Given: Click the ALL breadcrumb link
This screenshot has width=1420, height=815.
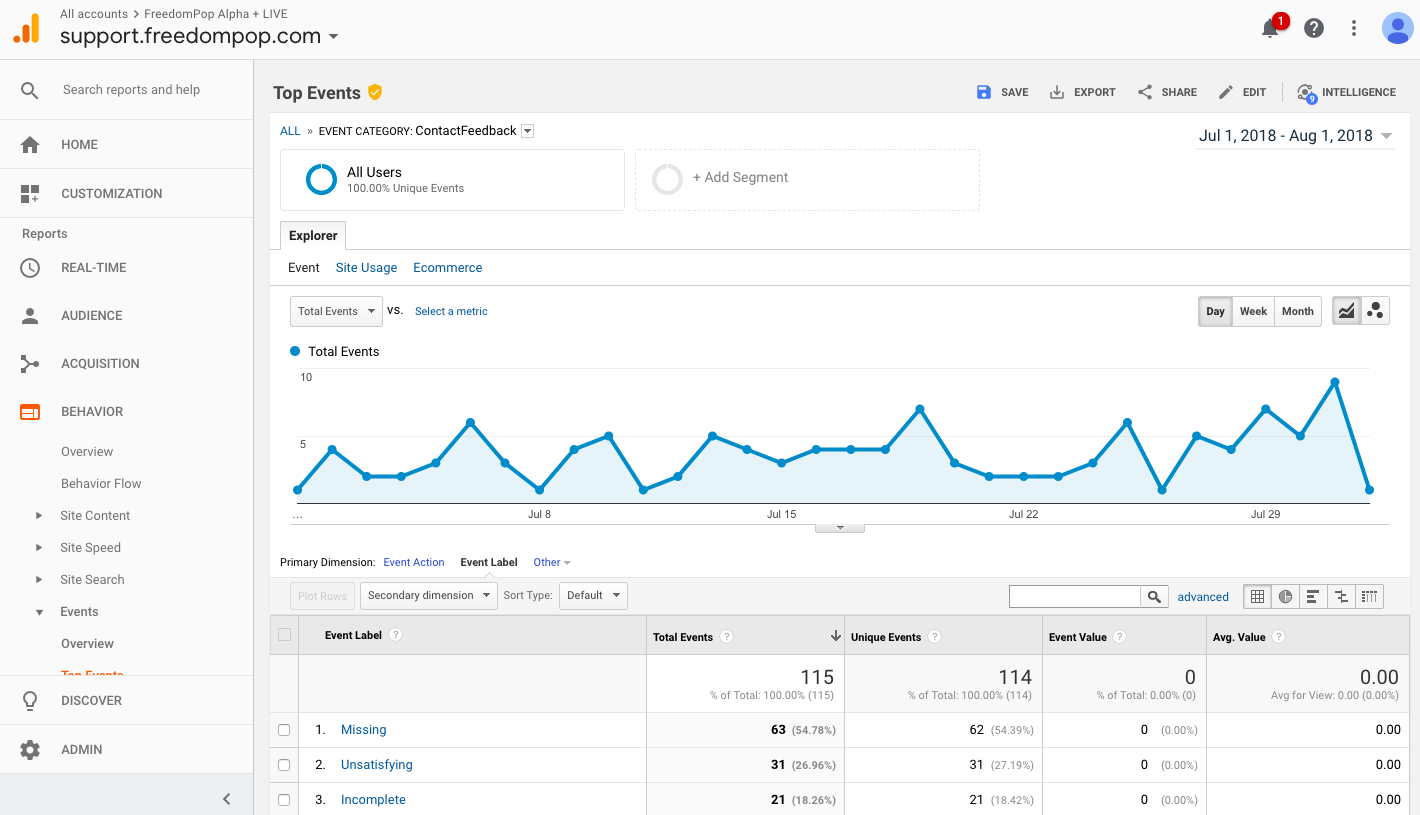Looking at the screenshot, I should (x=290, y=131).
